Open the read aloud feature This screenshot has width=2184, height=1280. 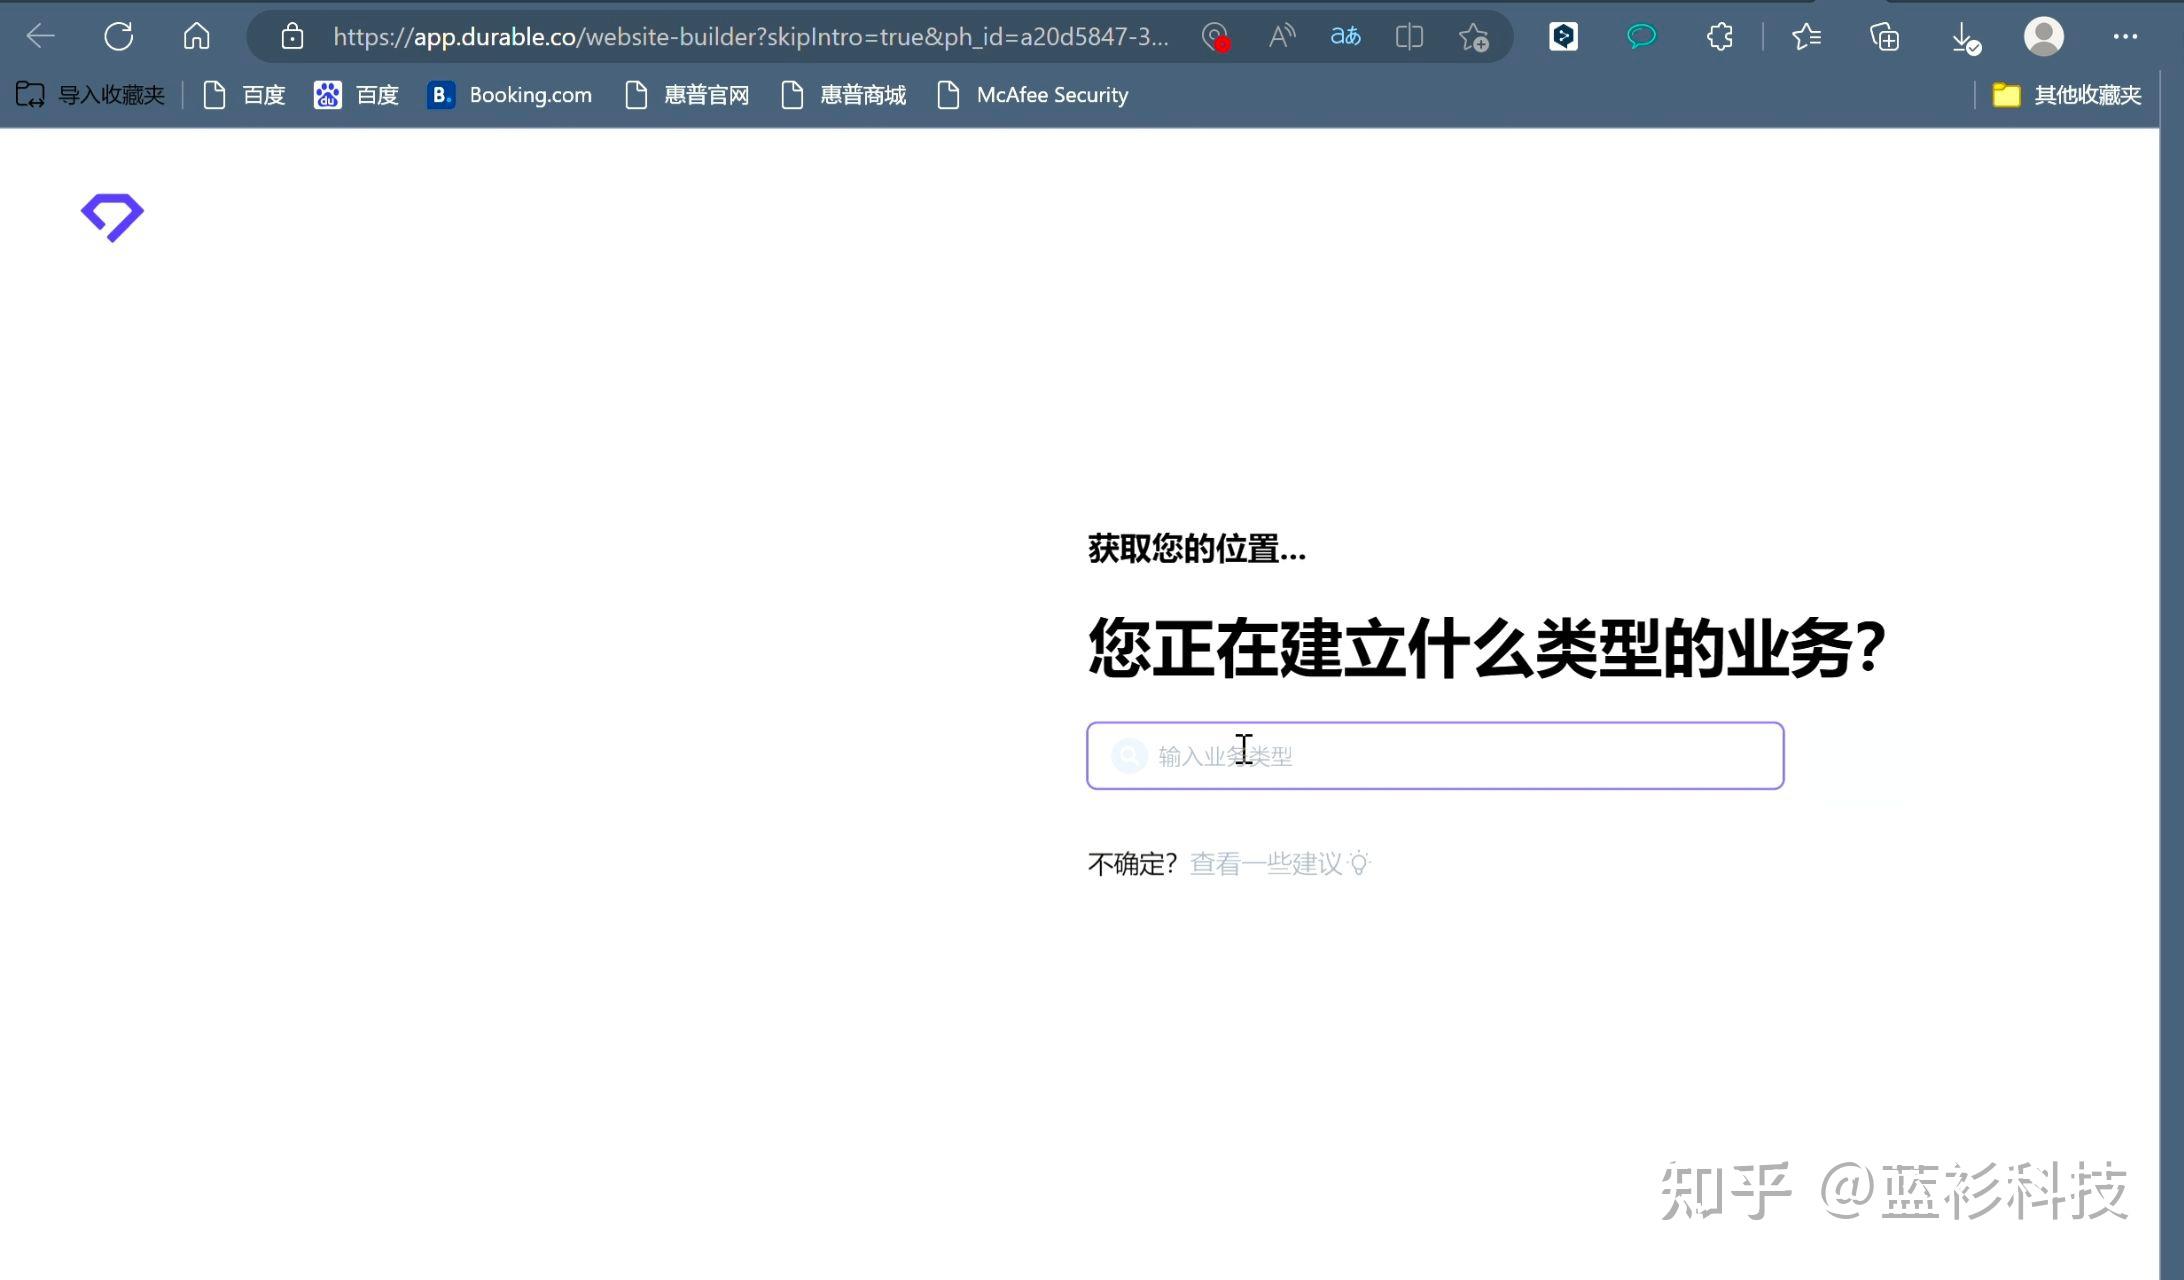coord(1281,37)
